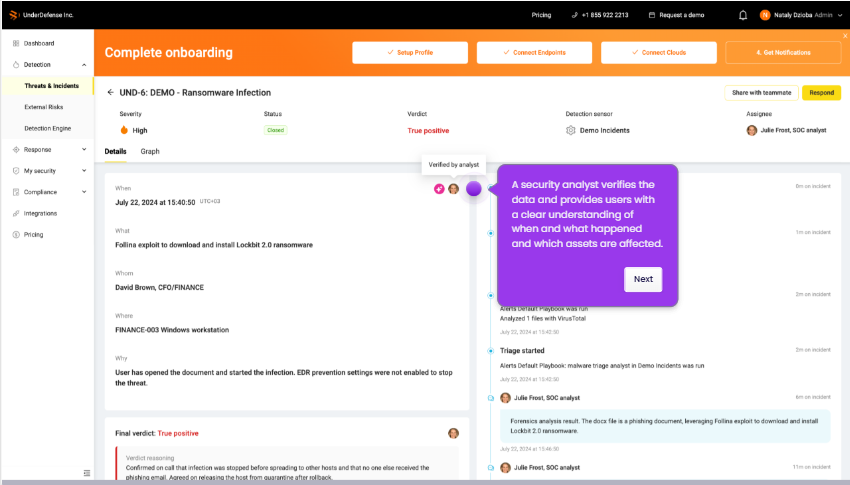The width and height of the screenshot is (850, 485).
Task: Click the My security shield icon
Action: [x=16, y=171]
